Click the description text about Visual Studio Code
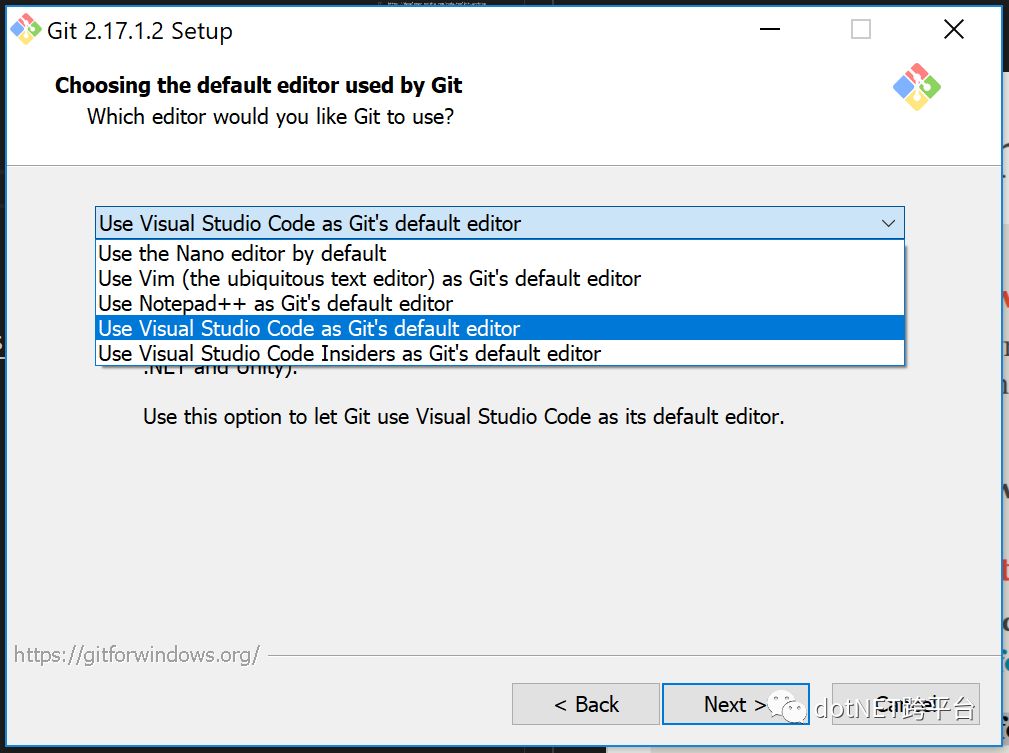 (x=463, y=416)
